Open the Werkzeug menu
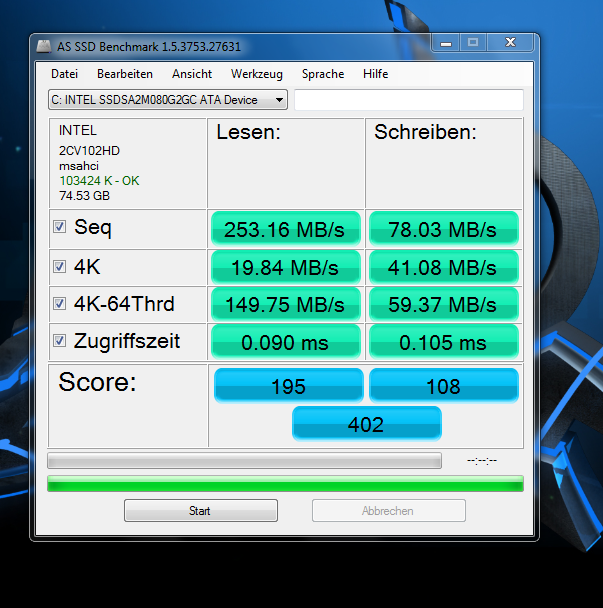 [257, 74]
